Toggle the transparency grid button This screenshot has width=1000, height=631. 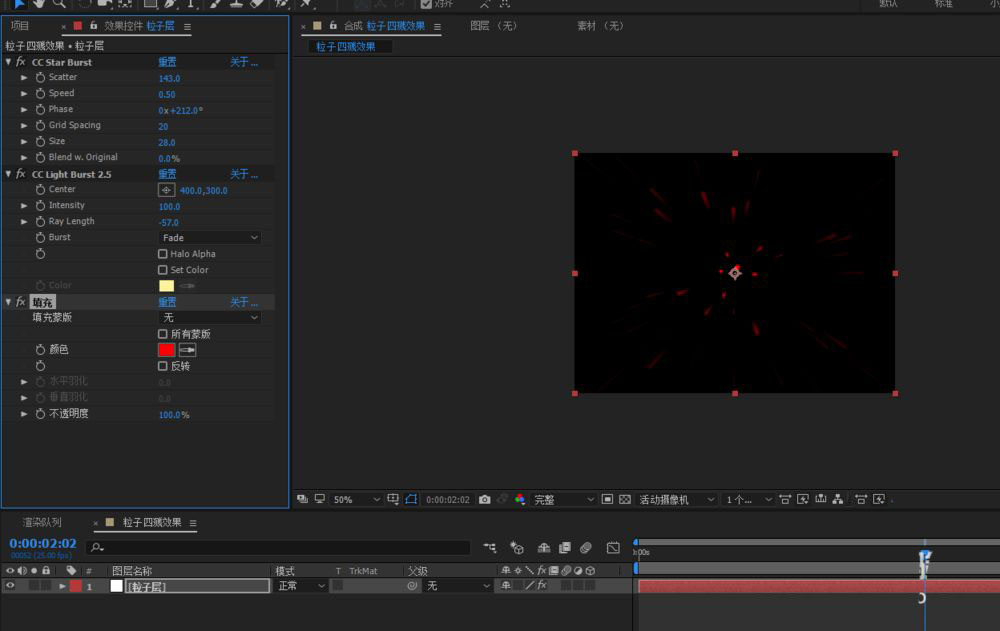point(625,499)
